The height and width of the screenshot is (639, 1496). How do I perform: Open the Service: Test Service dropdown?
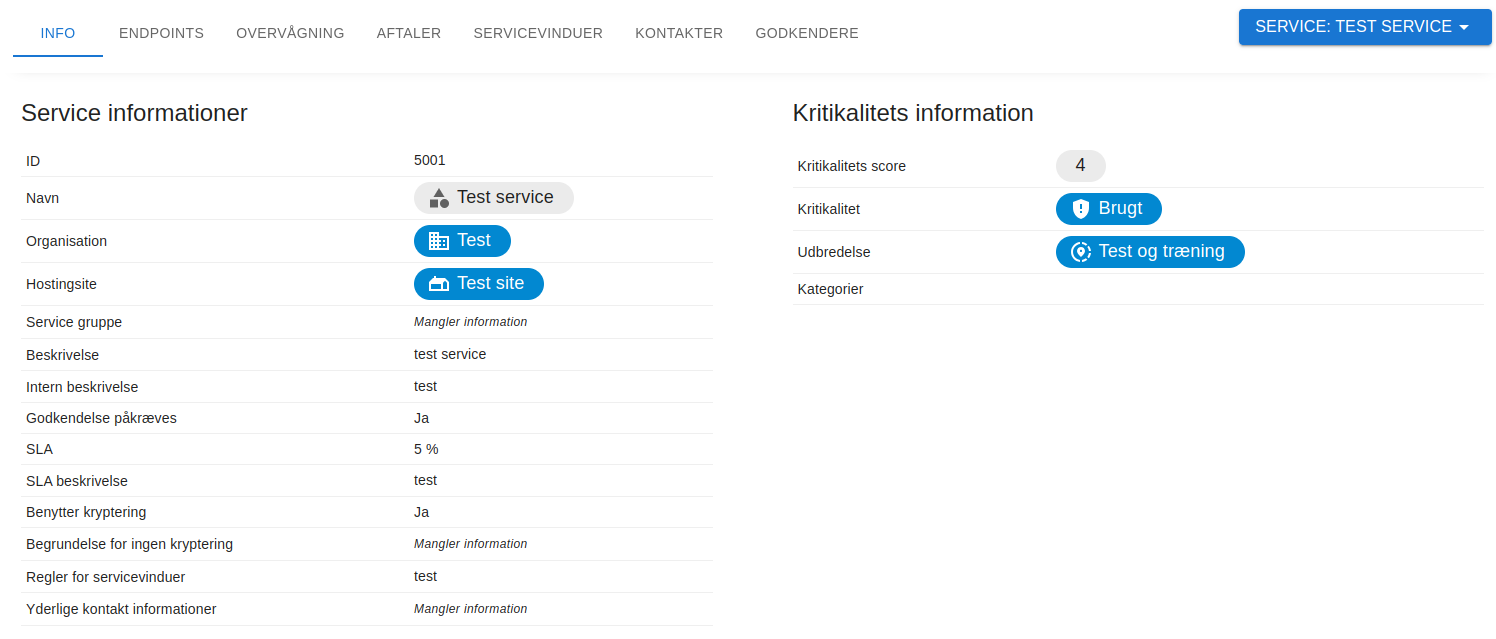(x=1352, y=27)
